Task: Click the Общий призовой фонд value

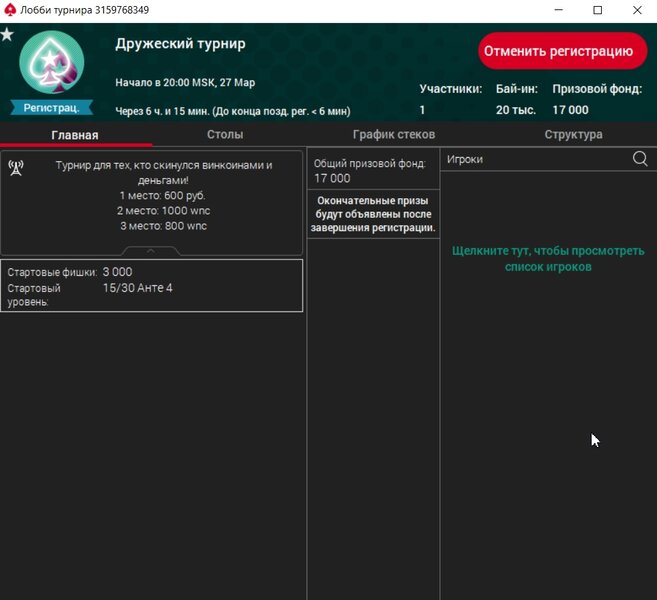Action: (x=333, y=178)
